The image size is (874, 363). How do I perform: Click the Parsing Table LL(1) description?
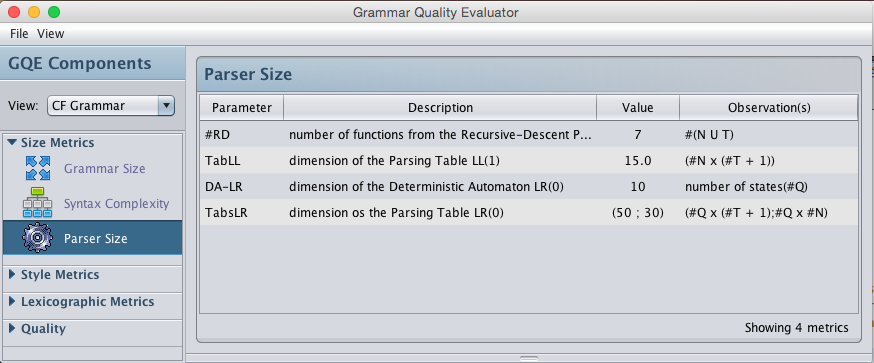coord(440,161)
